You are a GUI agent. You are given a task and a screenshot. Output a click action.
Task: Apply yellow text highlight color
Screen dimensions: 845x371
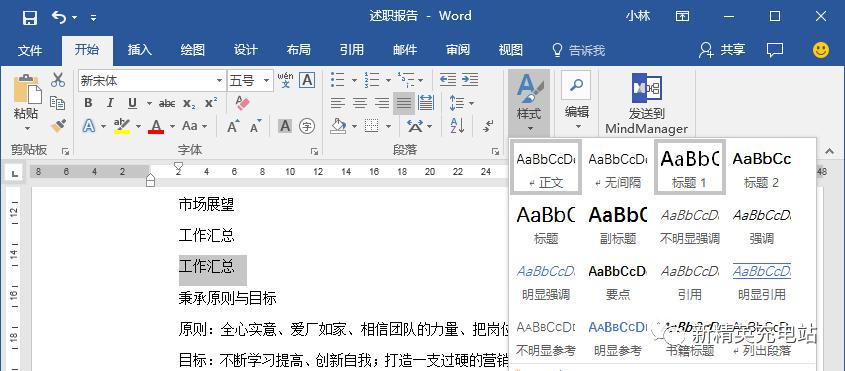pos(122,126)
